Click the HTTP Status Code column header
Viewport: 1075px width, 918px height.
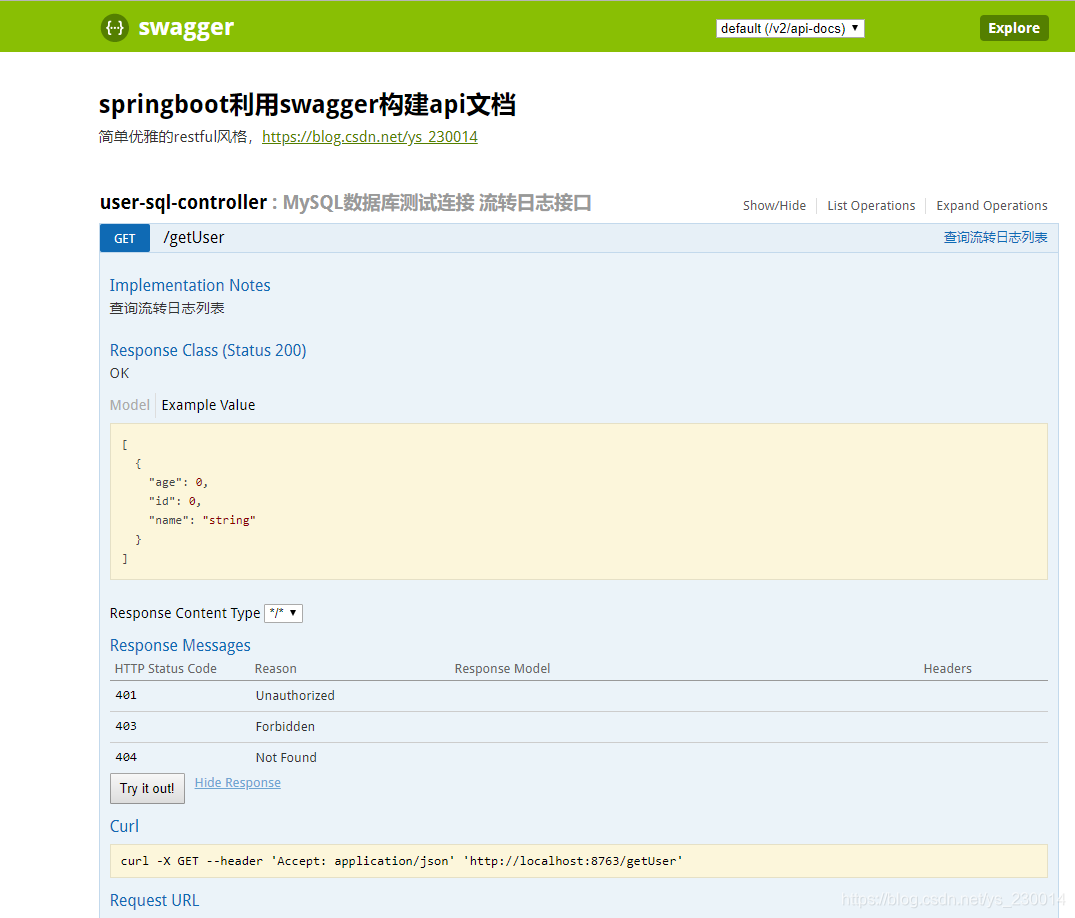click(x=165, y=668)
